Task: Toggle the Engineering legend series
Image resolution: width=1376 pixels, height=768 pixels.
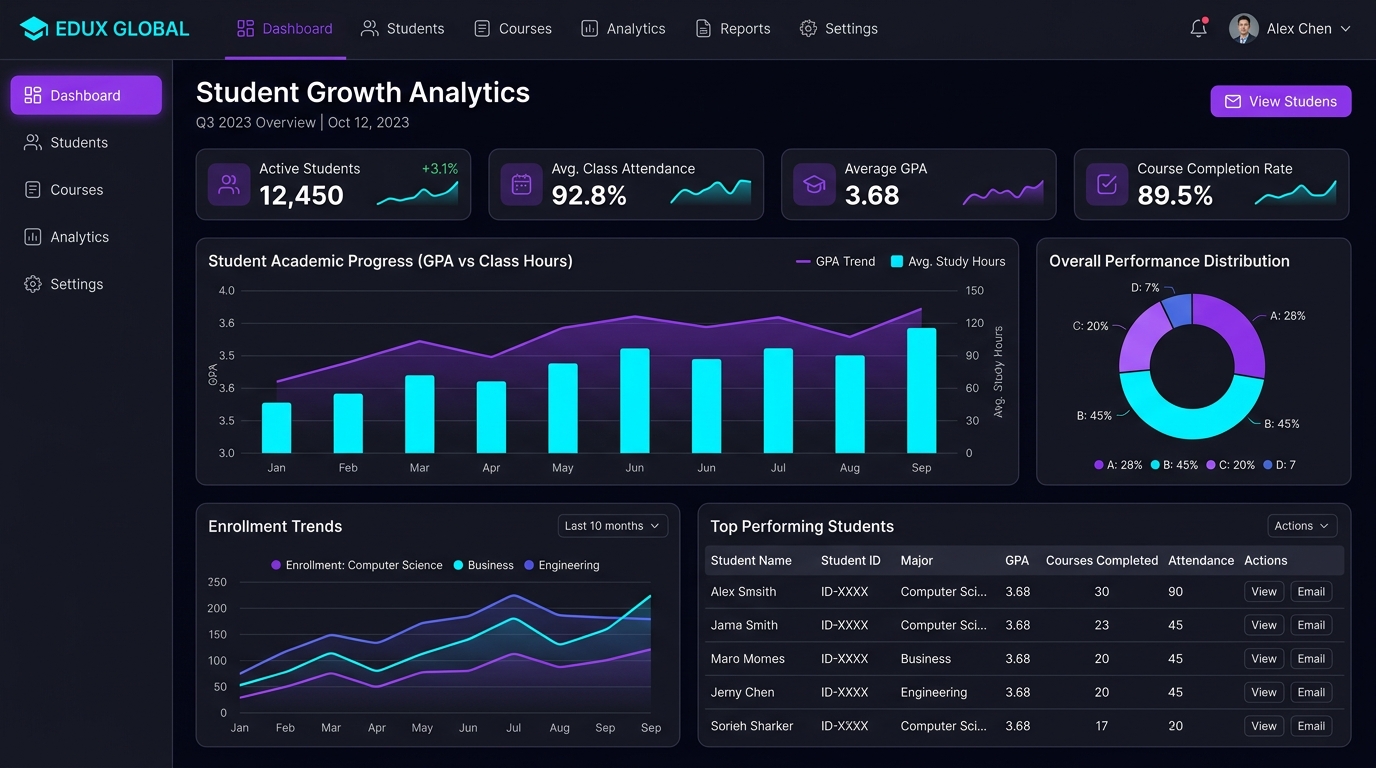Action: point(562,565)
